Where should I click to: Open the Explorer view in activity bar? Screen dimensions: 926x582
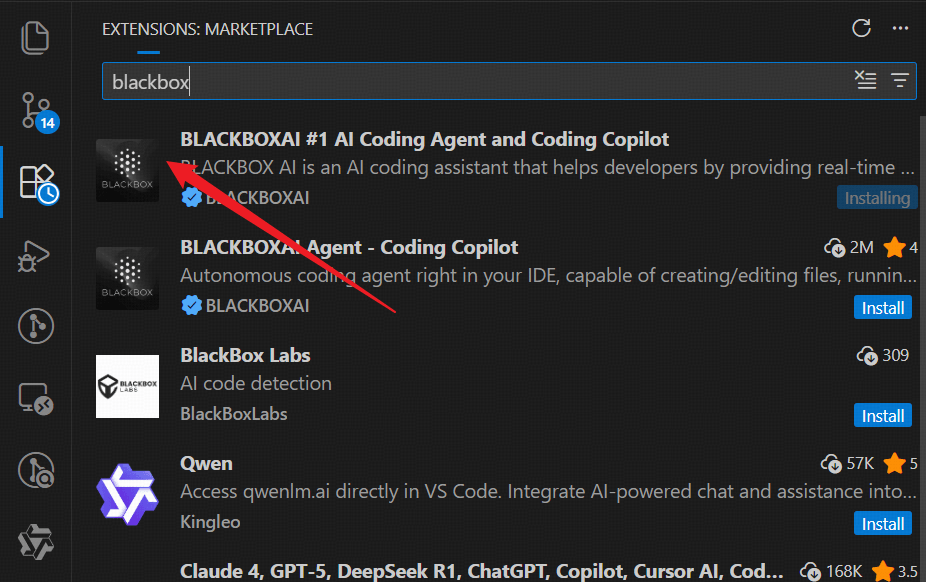click(x=36, y=38)
